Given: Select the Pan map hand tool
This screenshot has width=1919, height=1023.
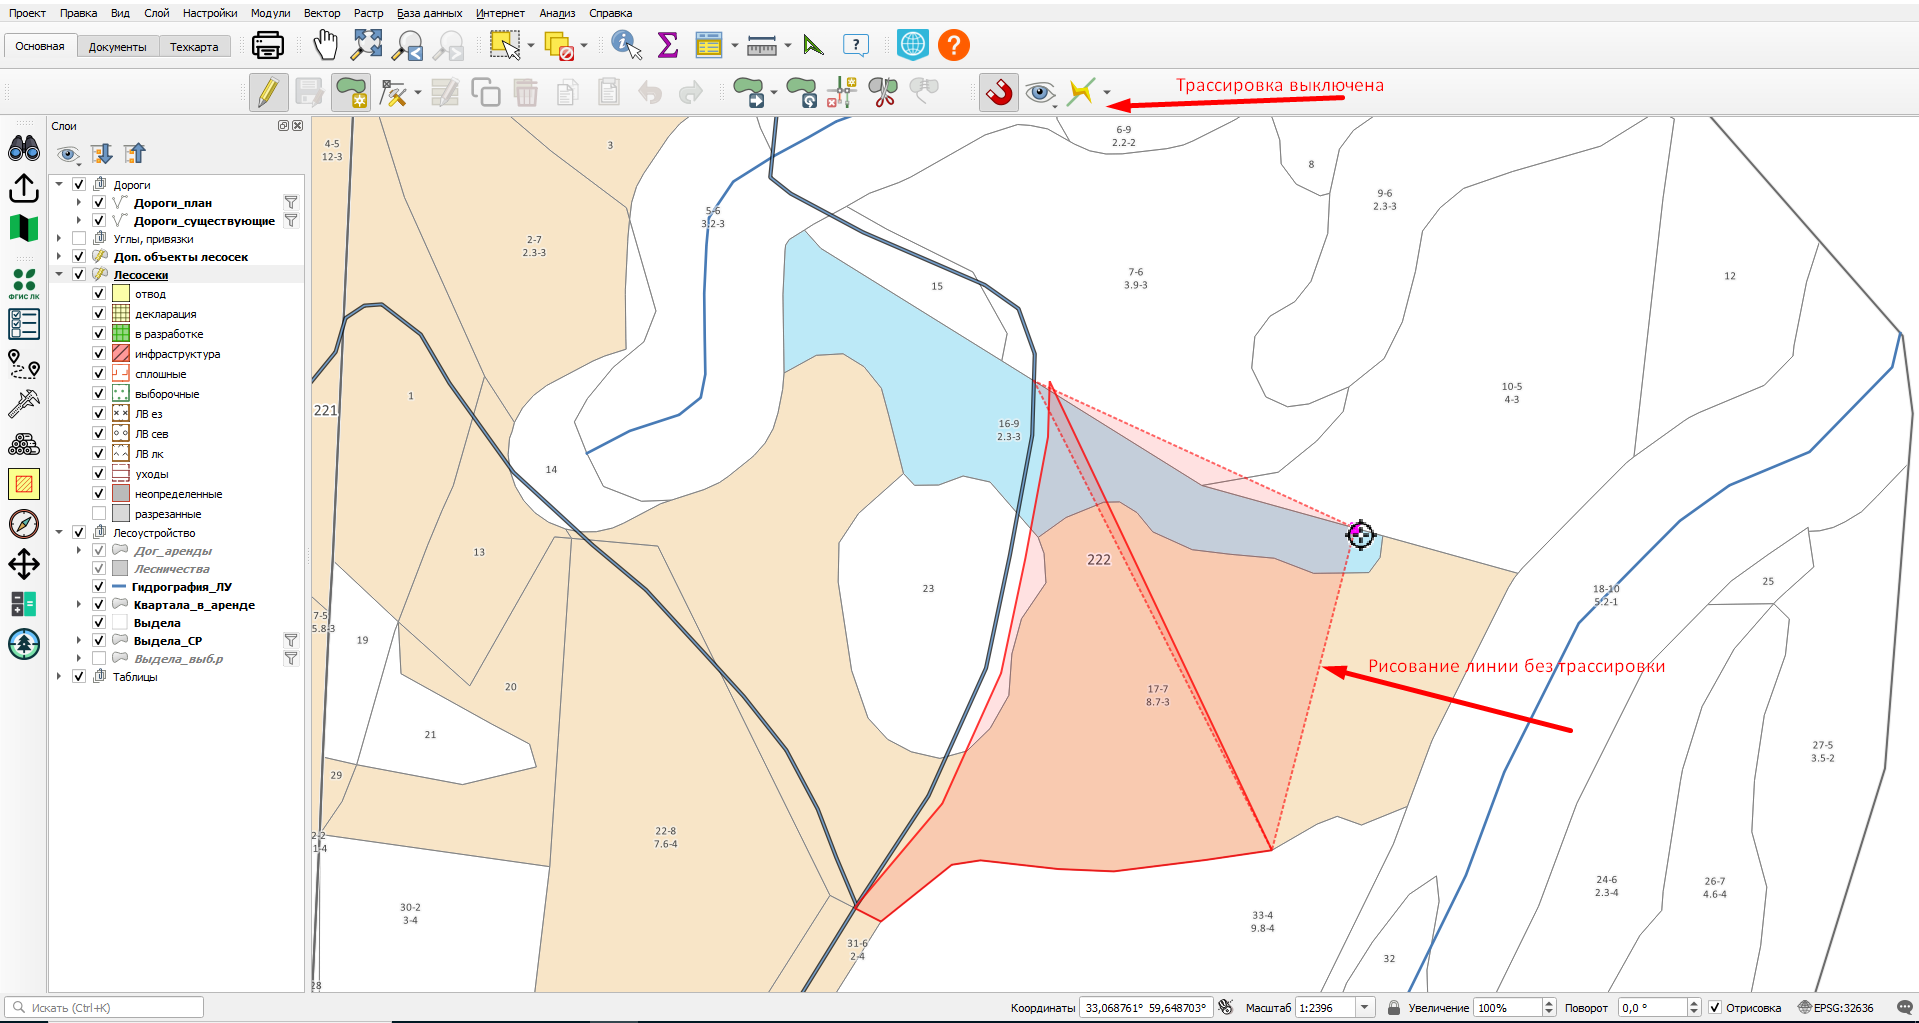Looking at the screenshot, I should point(325,45).
